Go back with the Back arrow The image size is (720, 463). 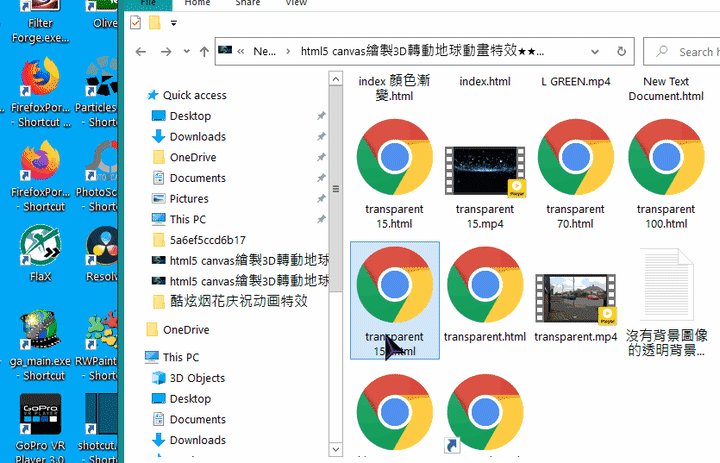pyautogui.click(x=141, y=52)
